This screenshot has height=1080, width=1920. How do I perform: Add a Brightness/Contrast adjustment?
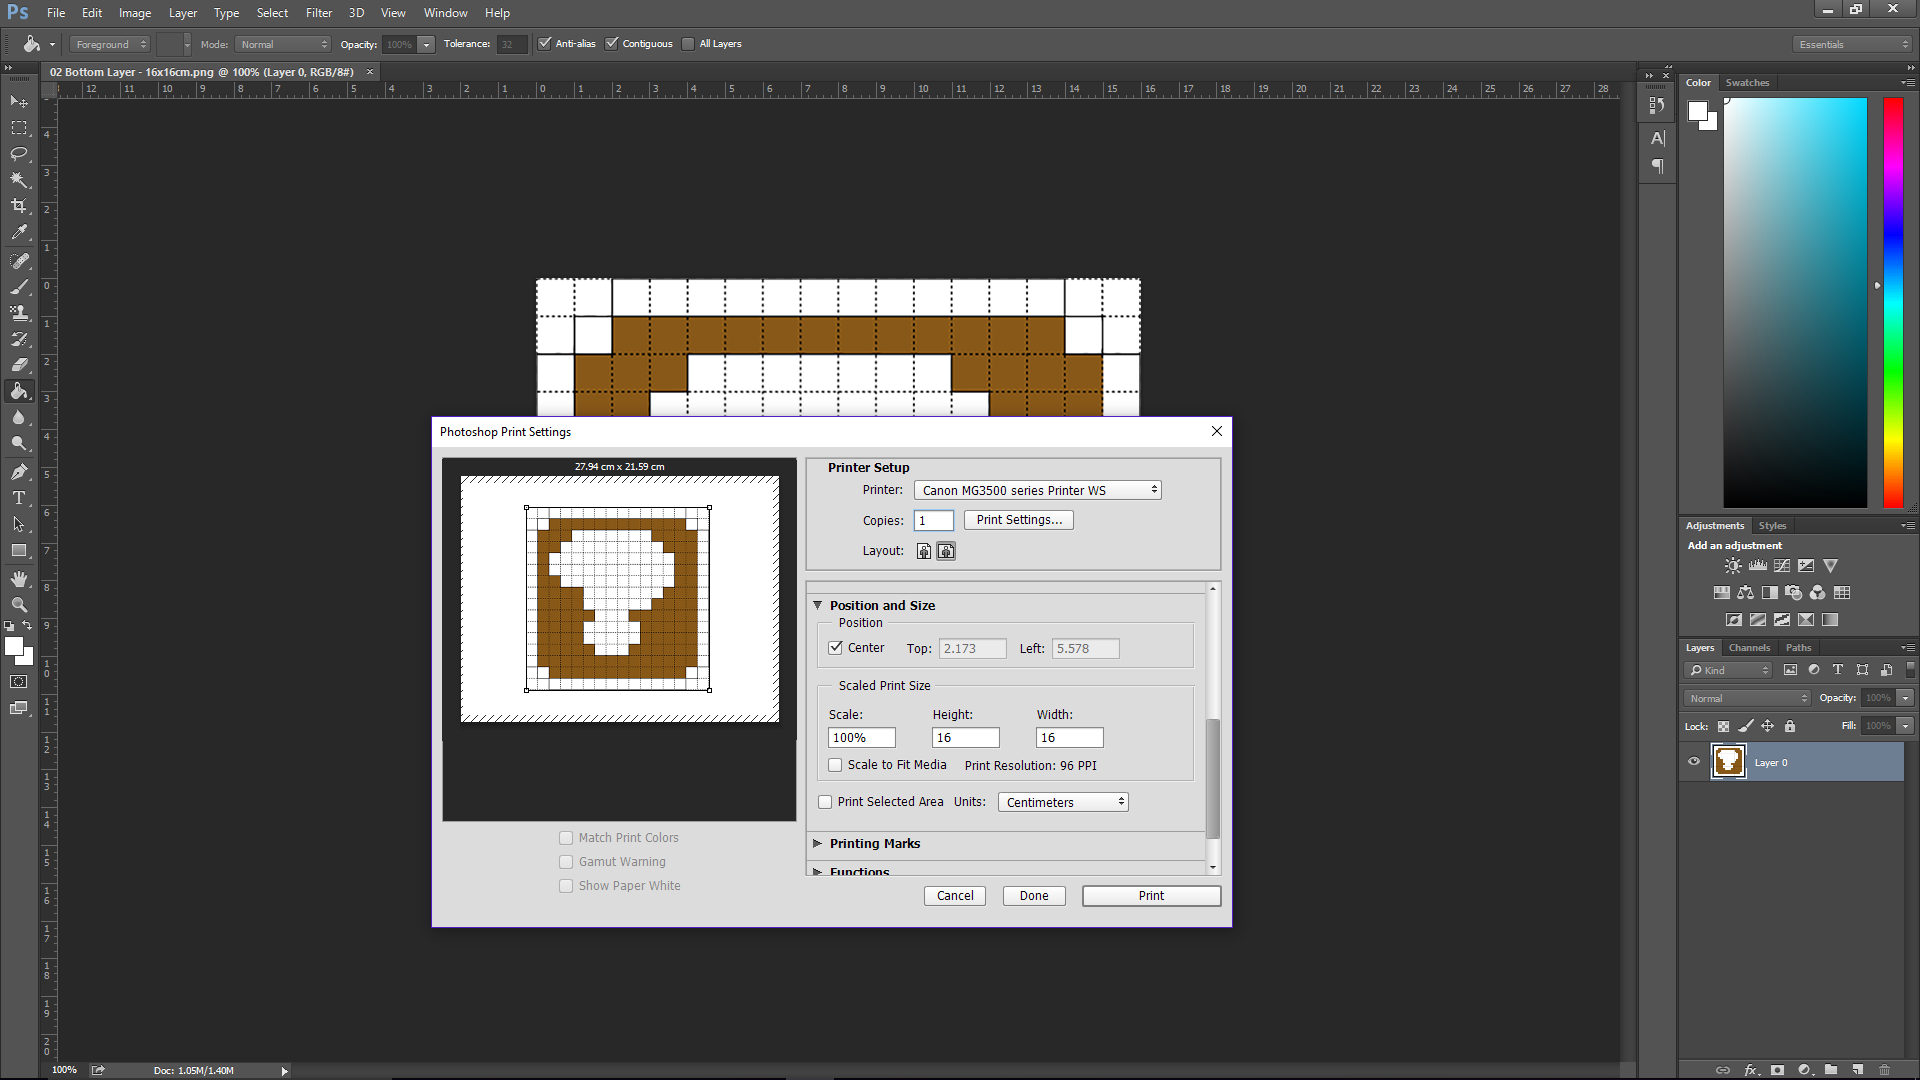tap(1733, 565)
